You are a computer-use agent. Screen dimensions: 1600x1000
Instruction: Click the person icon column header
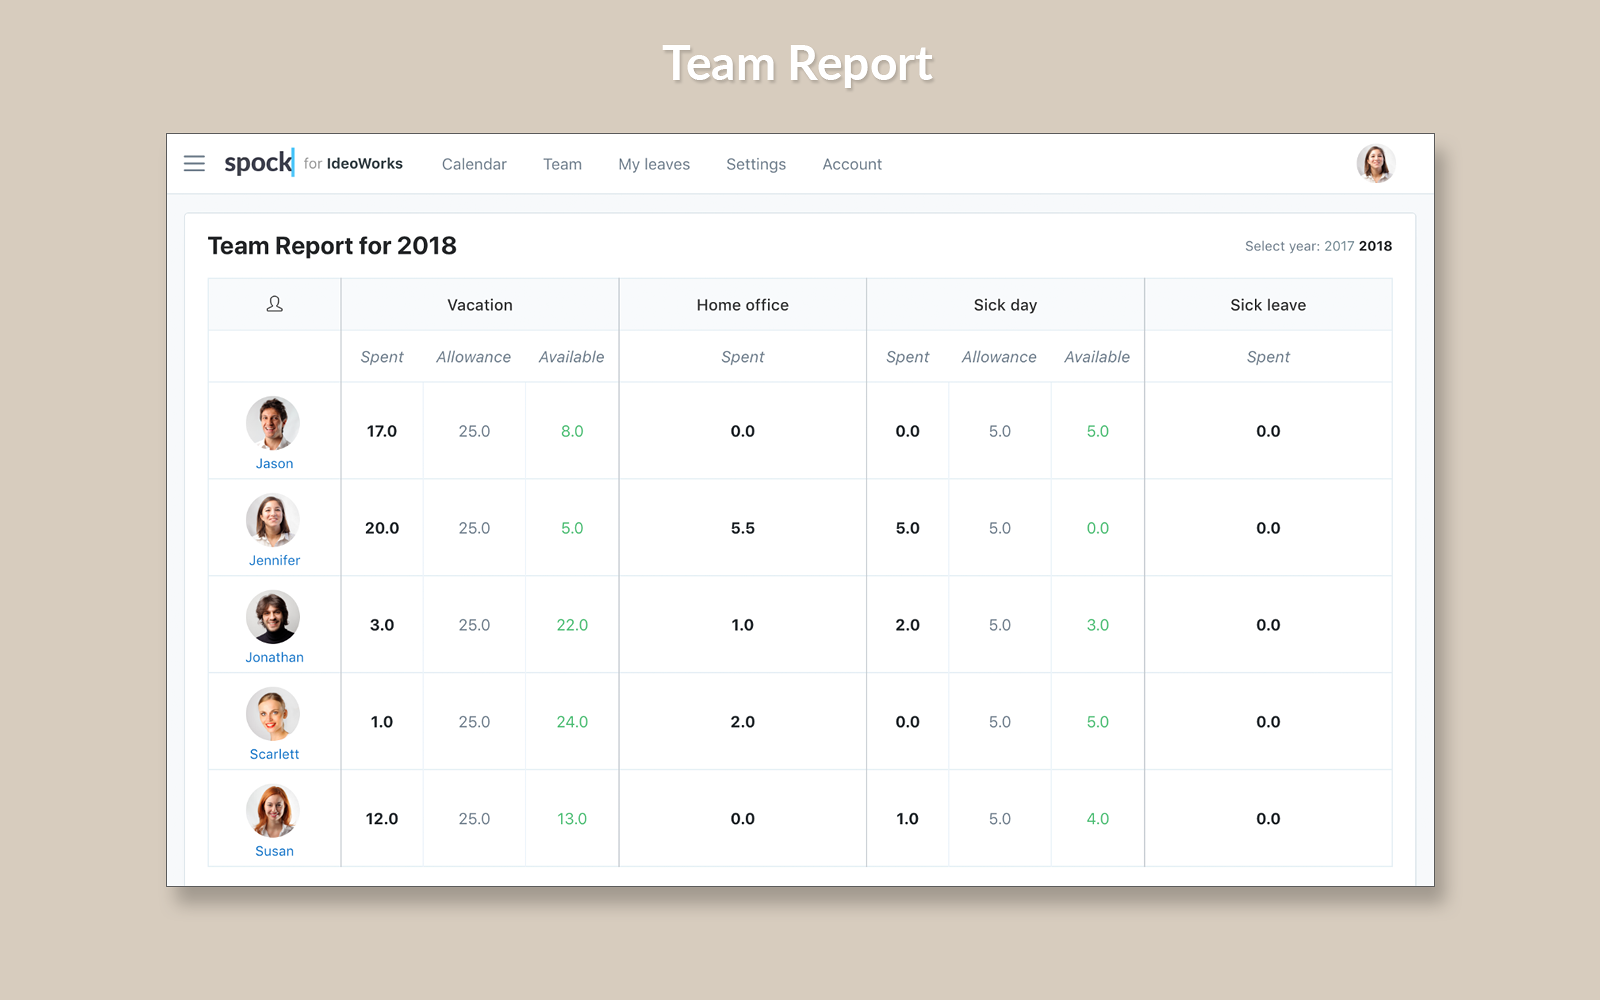(x=275, y=304)
